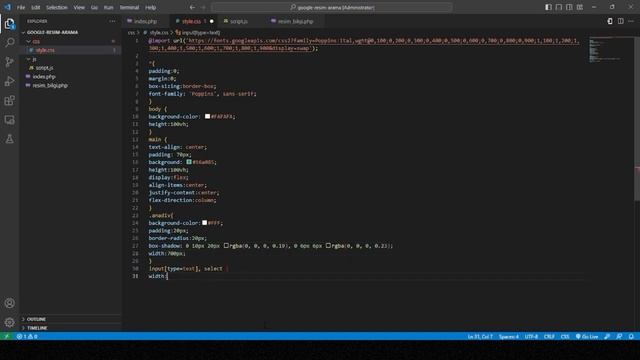Click the person feedback icon in status bar
The width and height of the screenshot is (640, 360).
click(x=619, y=336)
